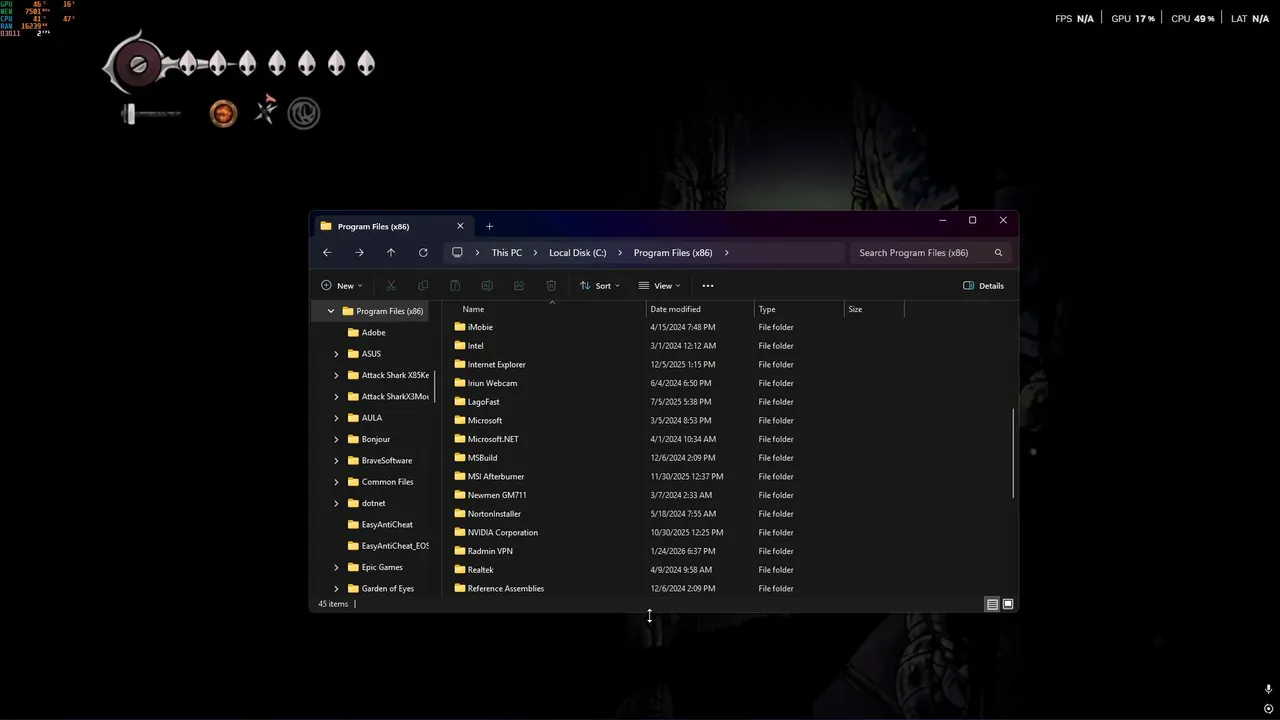
Task: Switch to large thumbnails view icon
Action: point(1008,604)
